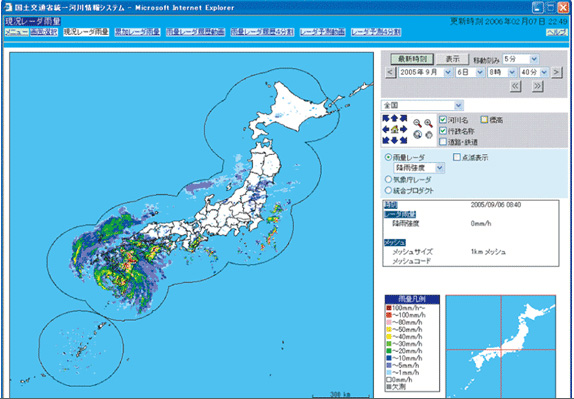Viewport: 574px width, 399px height.
Task: Reset map view with the home icon
Action: click(394, 129)
